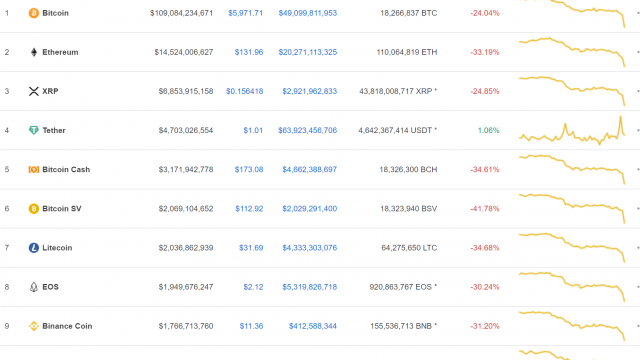Click Binance Coin volume $412,588,344
The height and width of the screenshot is (360, 640).
click(313, 326)
